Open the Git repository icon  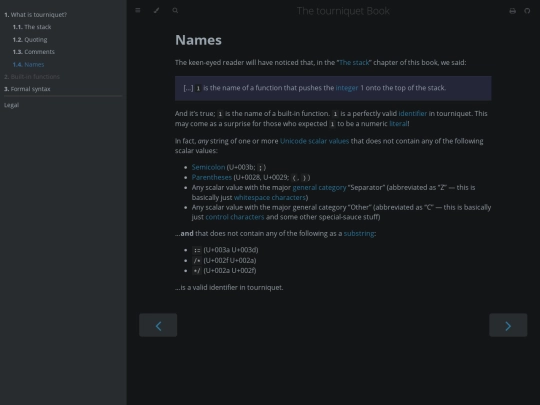[527, 11]
